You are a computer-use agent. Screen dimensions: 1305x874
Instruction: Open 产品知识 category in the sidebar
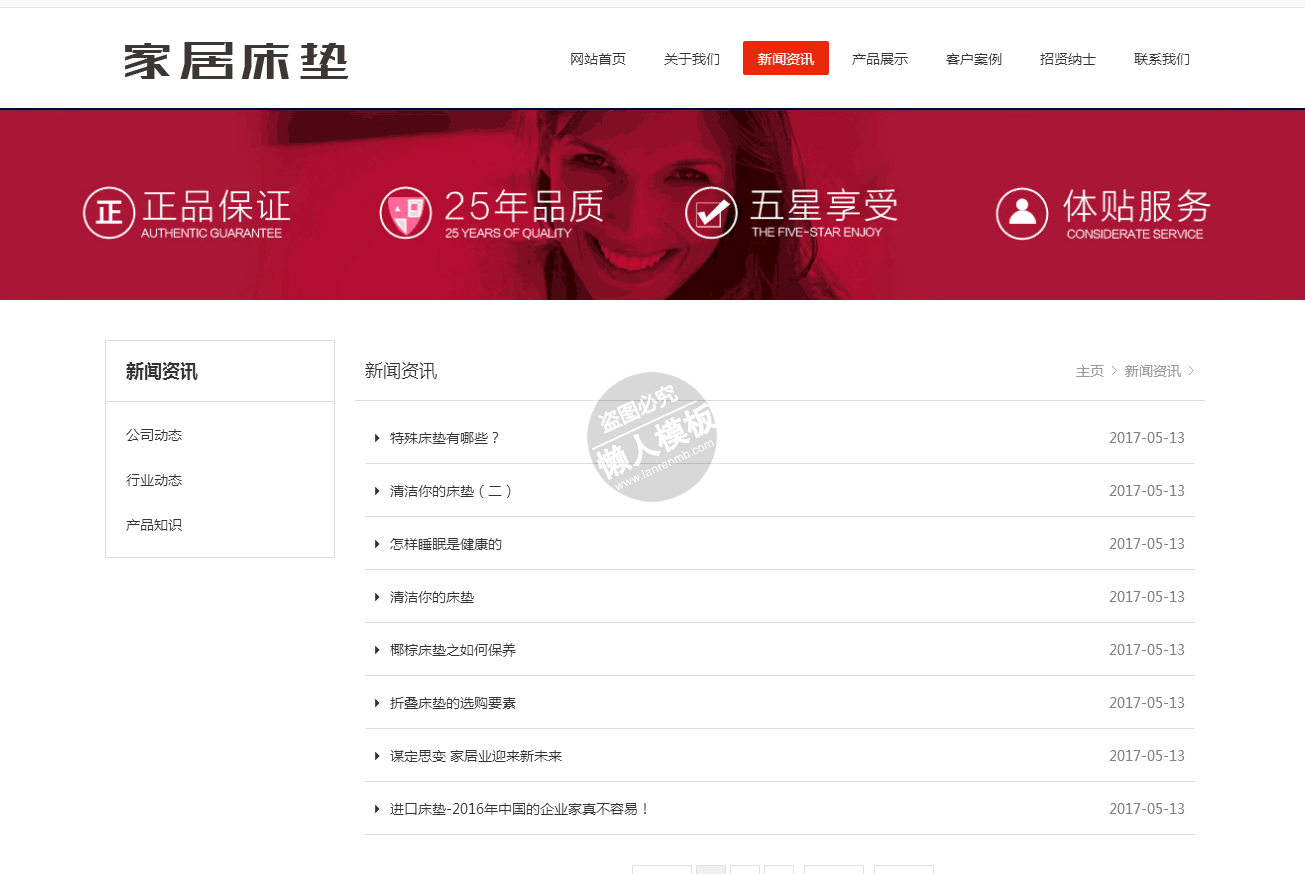click(154, 525)
